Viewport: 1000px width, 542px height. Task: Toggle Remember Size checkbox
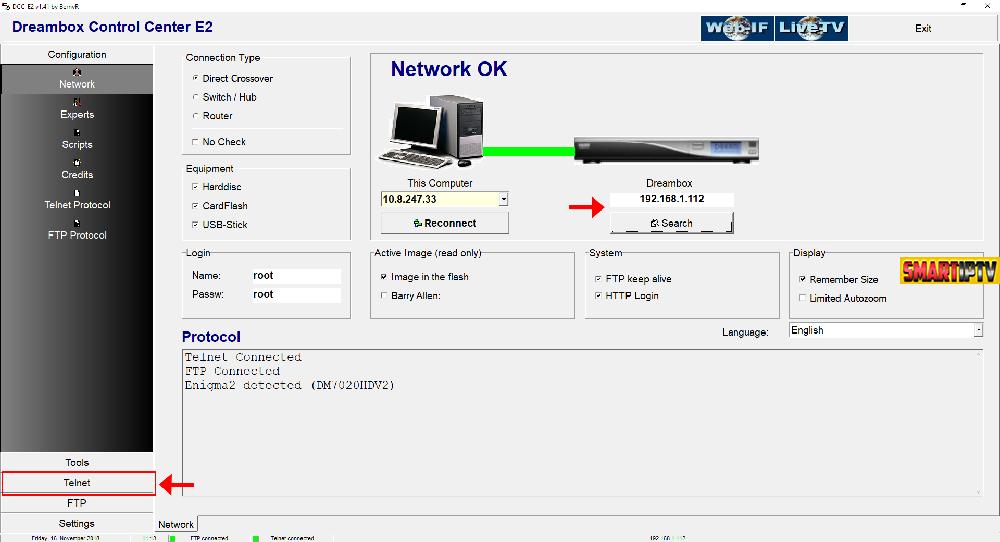pyautogui.click(x=802, y=279)
